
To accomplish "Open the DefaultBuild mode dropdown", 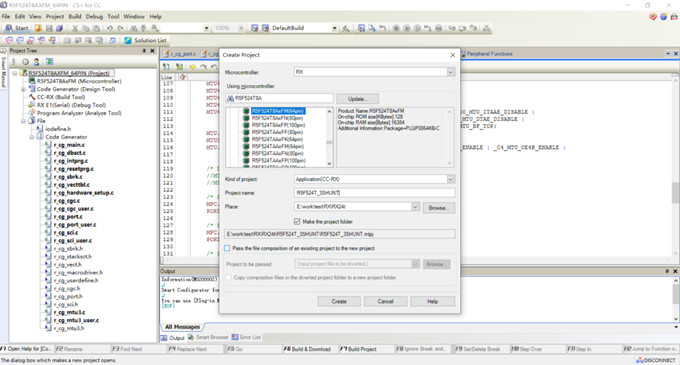I will [x=334, y=28].
